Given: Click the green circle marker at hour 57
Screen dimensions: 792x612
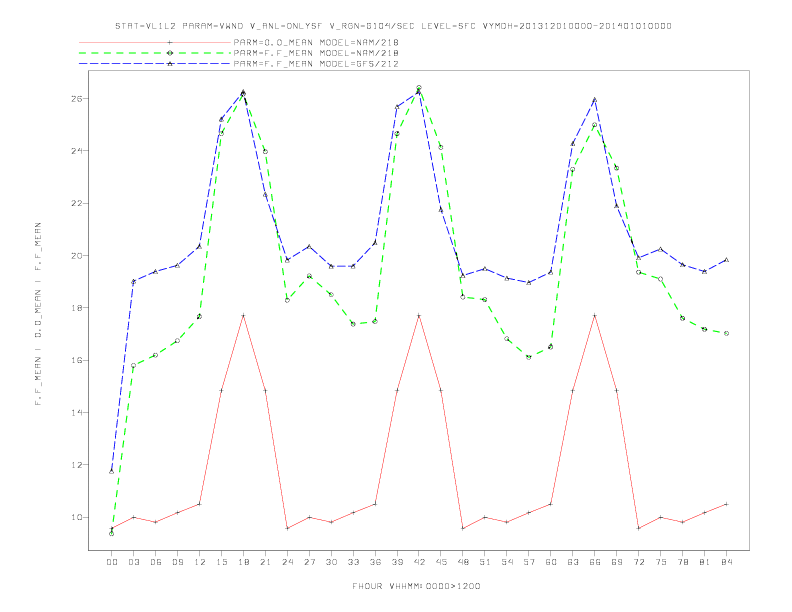Looking at the screenshot, I should coord(529,357).
